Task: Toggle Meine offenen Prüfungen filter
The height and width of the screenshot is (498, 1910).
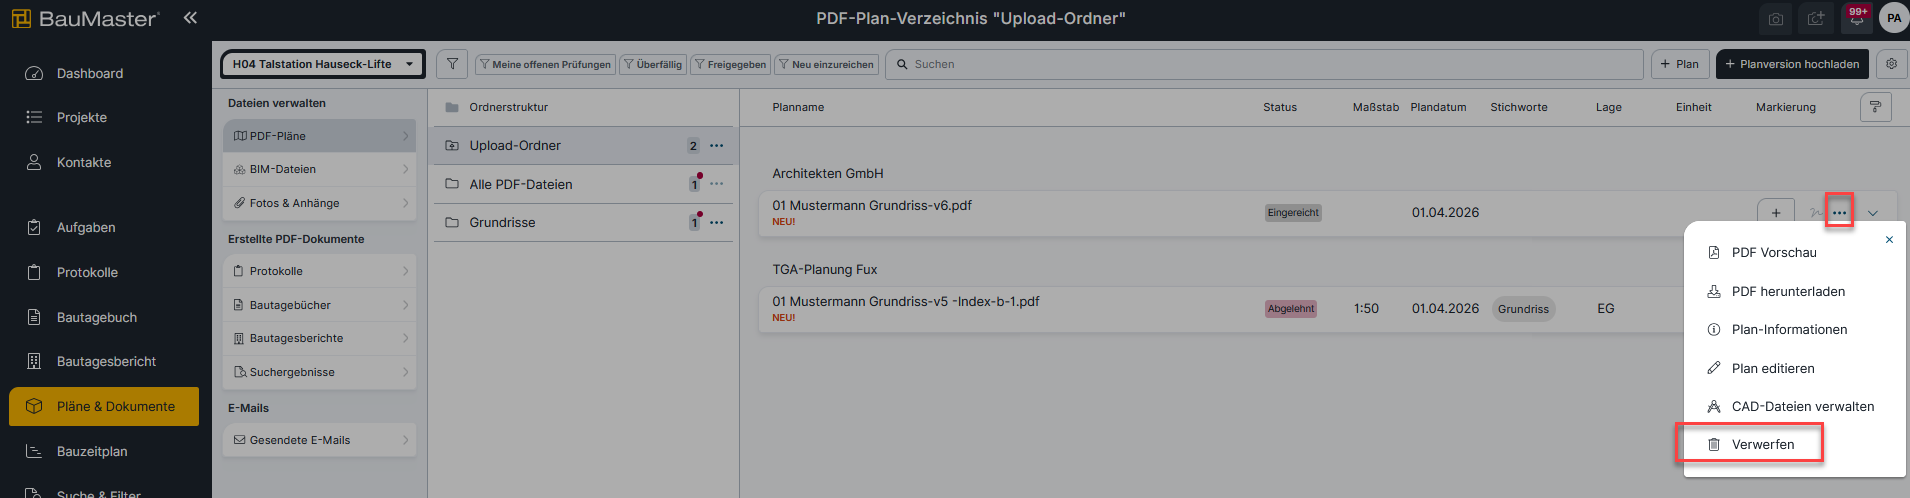Action: pos(545,64)
